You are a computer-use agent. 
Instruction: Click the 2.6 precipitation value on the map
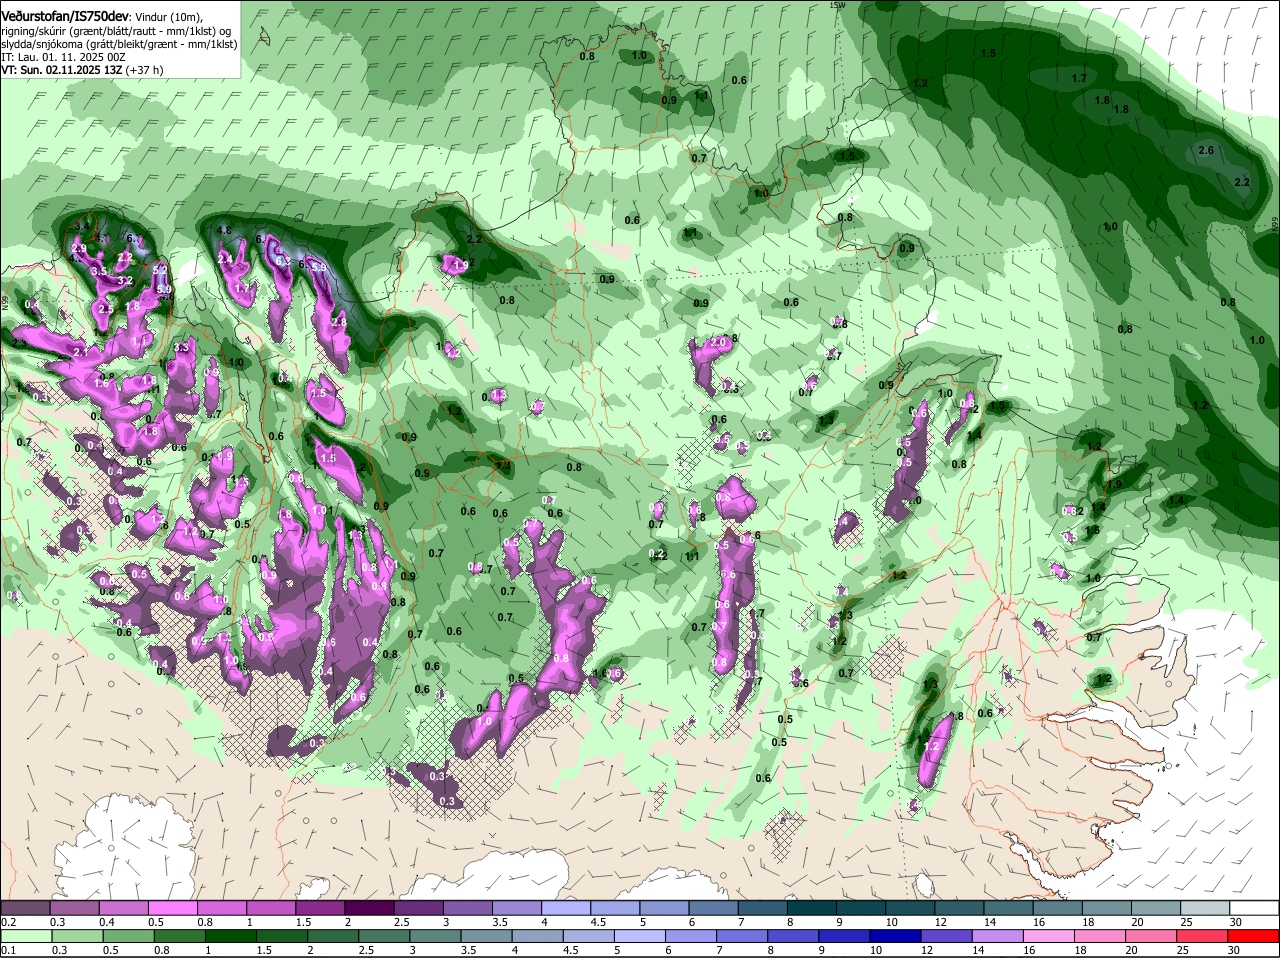tap(1205, 150)
